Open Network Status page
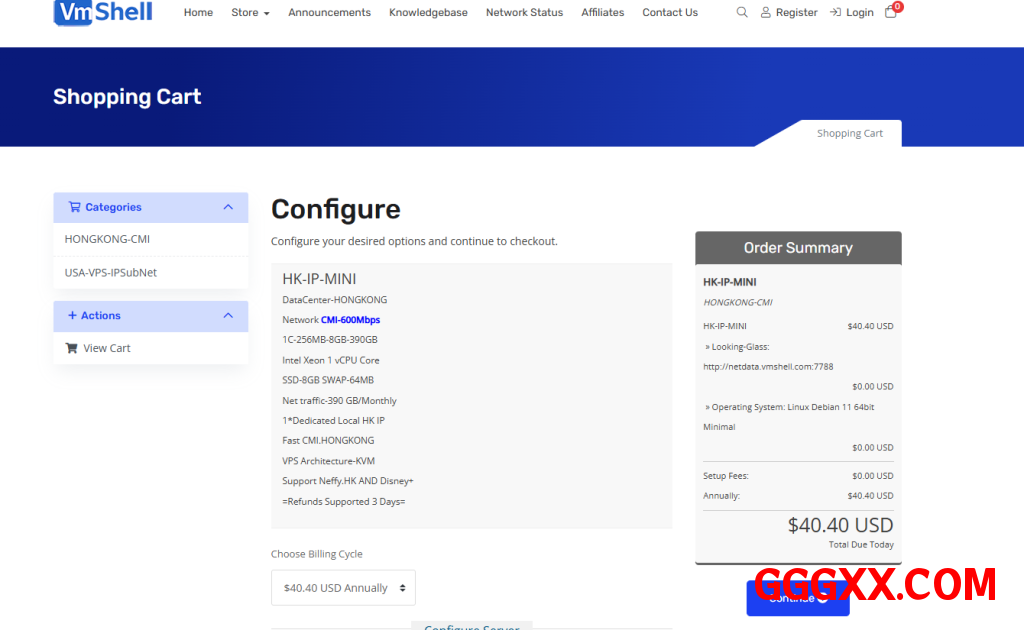The width and height of the screenshot is (1024, 630). (524, 13)
